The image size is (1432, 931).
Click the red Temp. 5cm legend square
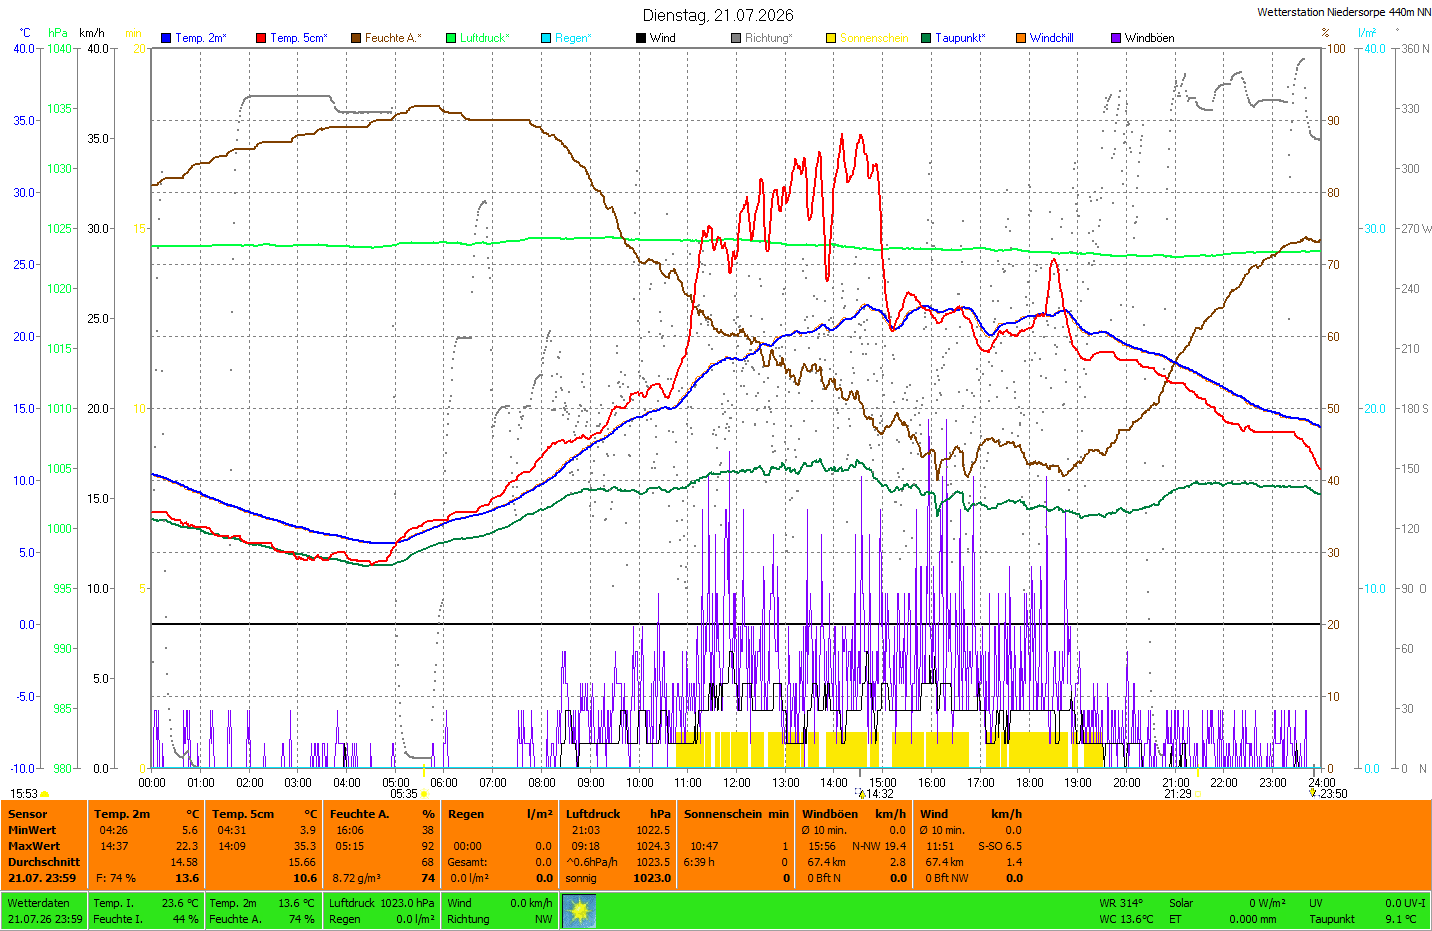click(261, 38)
